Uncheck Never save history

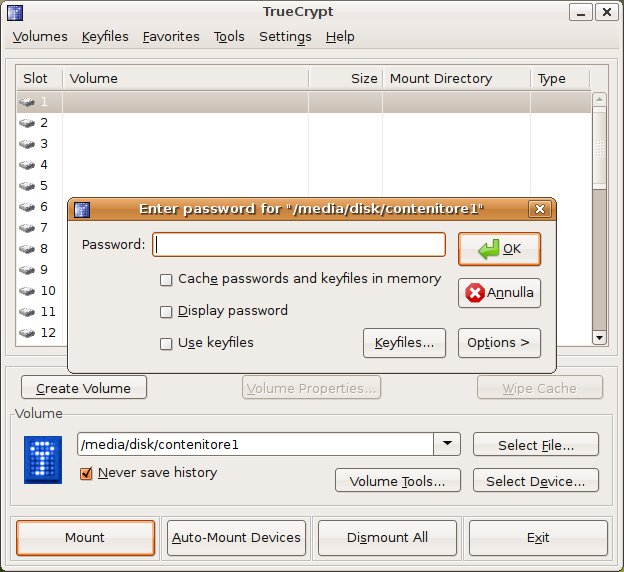(86, 473)
